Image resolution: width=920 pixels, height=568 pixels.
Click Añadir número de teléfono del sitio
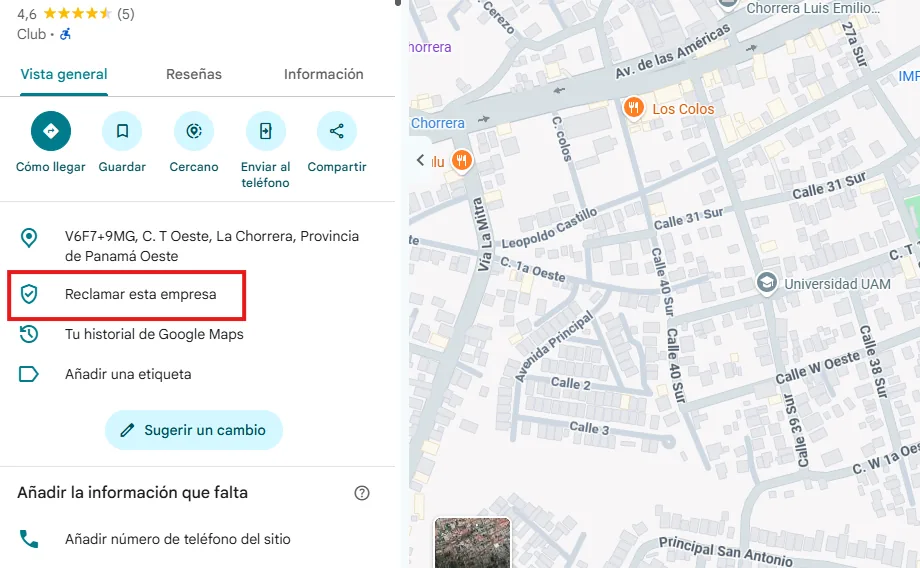(178, 539)
